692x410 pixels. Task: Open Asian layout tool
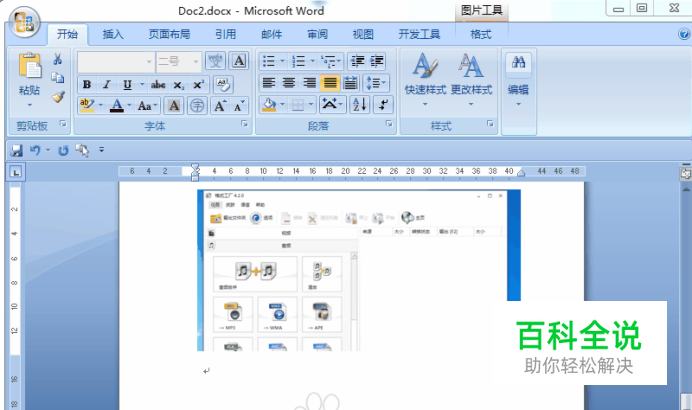(332, 105)
